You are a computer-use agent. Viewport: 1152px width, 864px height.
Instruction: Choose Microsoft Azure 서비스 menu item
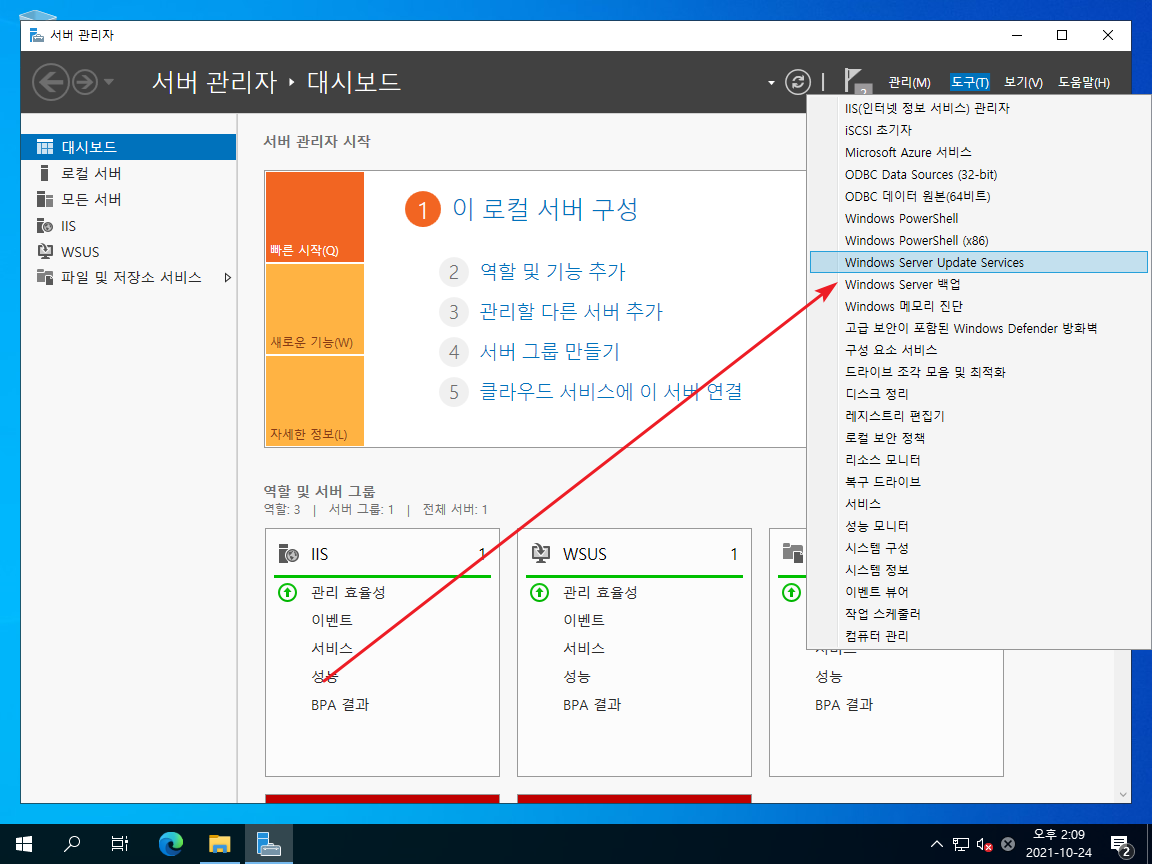click(x=979, y=152)
